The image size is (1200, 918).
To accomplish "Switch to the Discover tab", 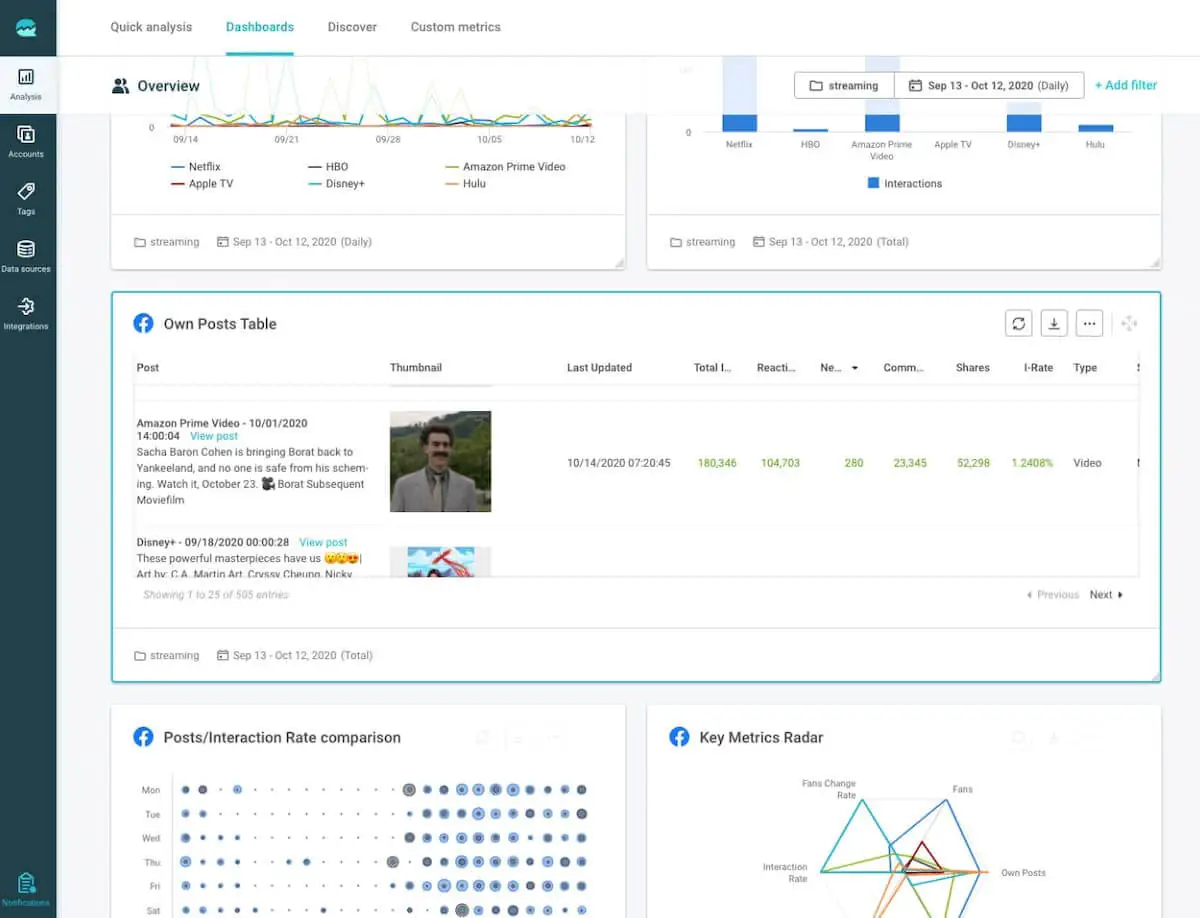I will (352, 27).
